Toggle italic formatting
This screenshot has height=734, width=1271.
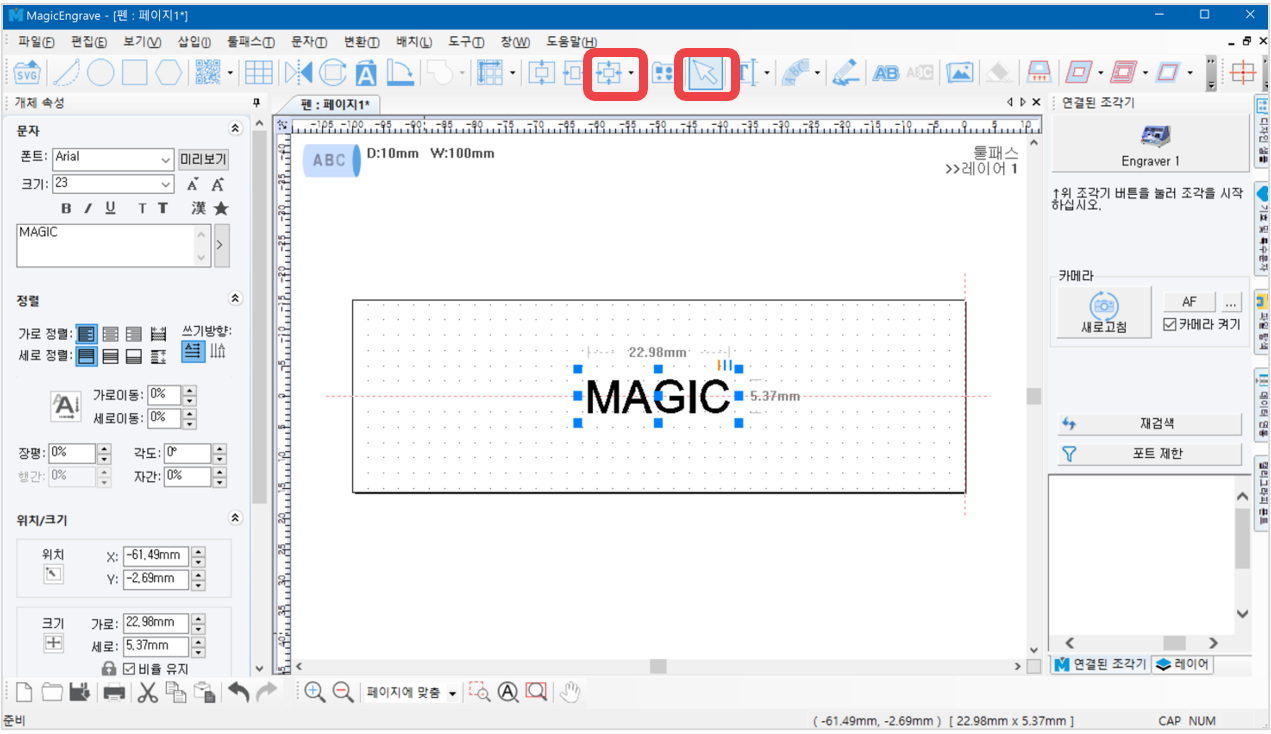(87, 208)
